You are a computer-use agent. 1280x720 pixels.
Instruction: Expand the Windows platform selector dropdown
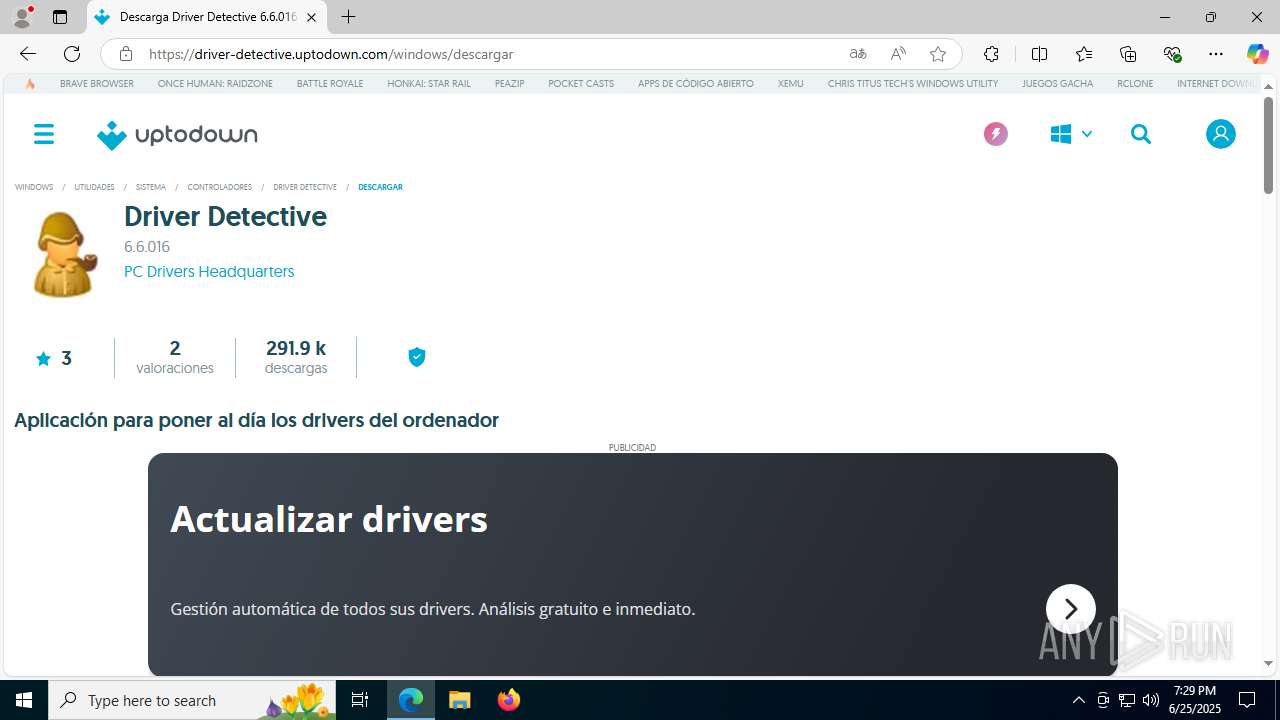1071,134
